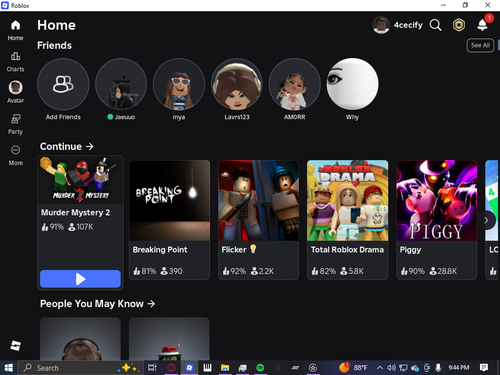Click the 4cecify username text

click(408, 25)
